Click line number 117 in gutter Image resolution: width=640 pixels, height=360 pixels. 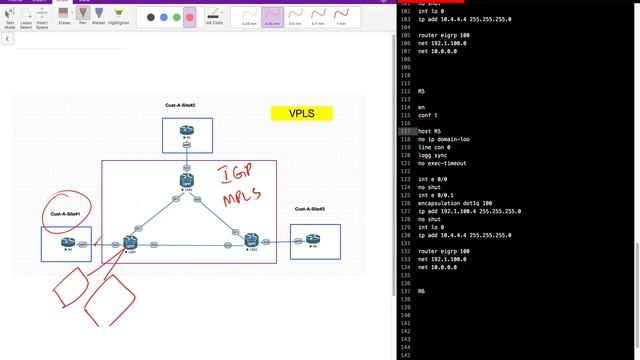(405, 131)
